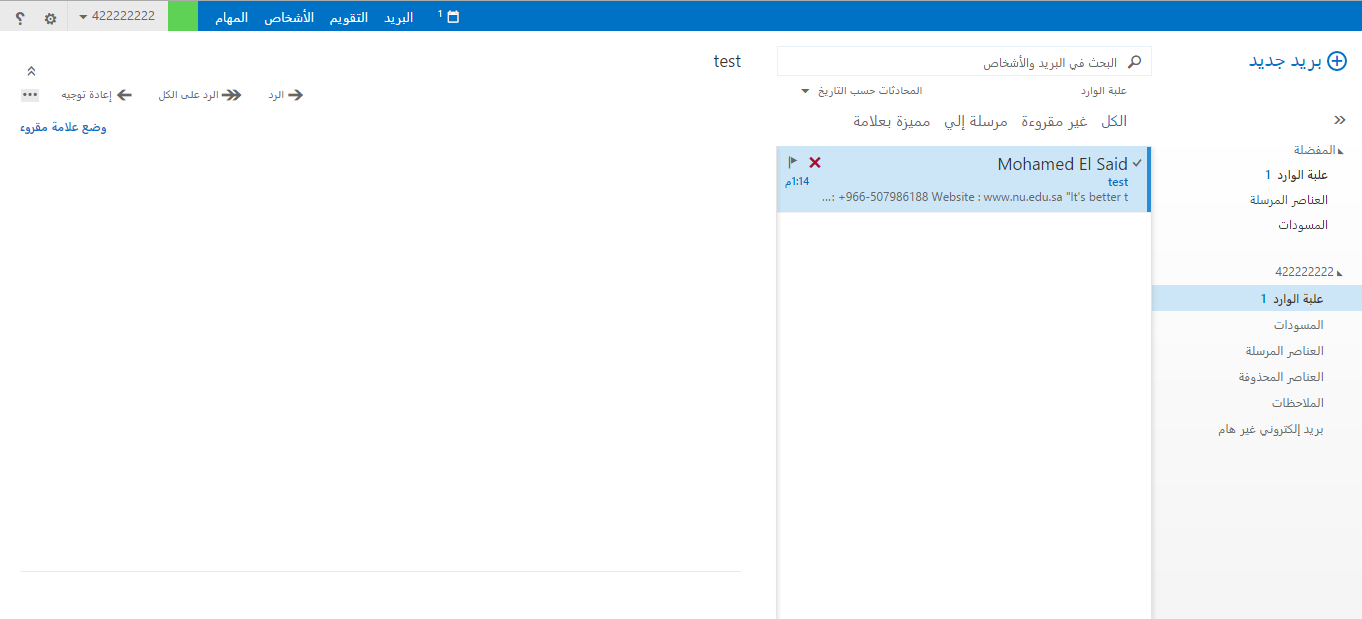Toggle the message selection checkmark
This screenshot has width=1362, height=619.
point(1137,162)
